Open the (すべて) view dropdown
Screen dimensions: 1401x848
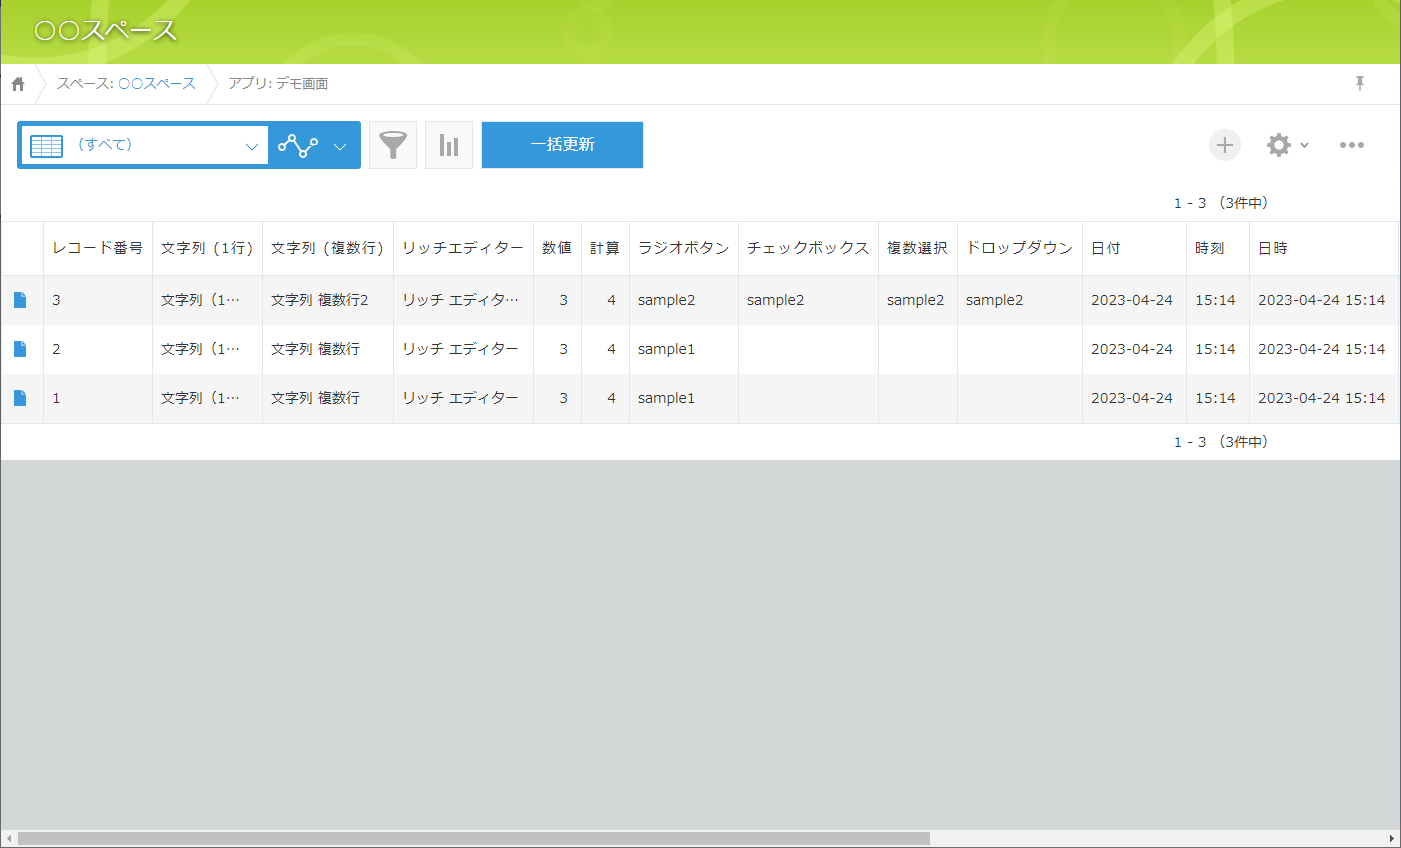(x=251, y=144)
